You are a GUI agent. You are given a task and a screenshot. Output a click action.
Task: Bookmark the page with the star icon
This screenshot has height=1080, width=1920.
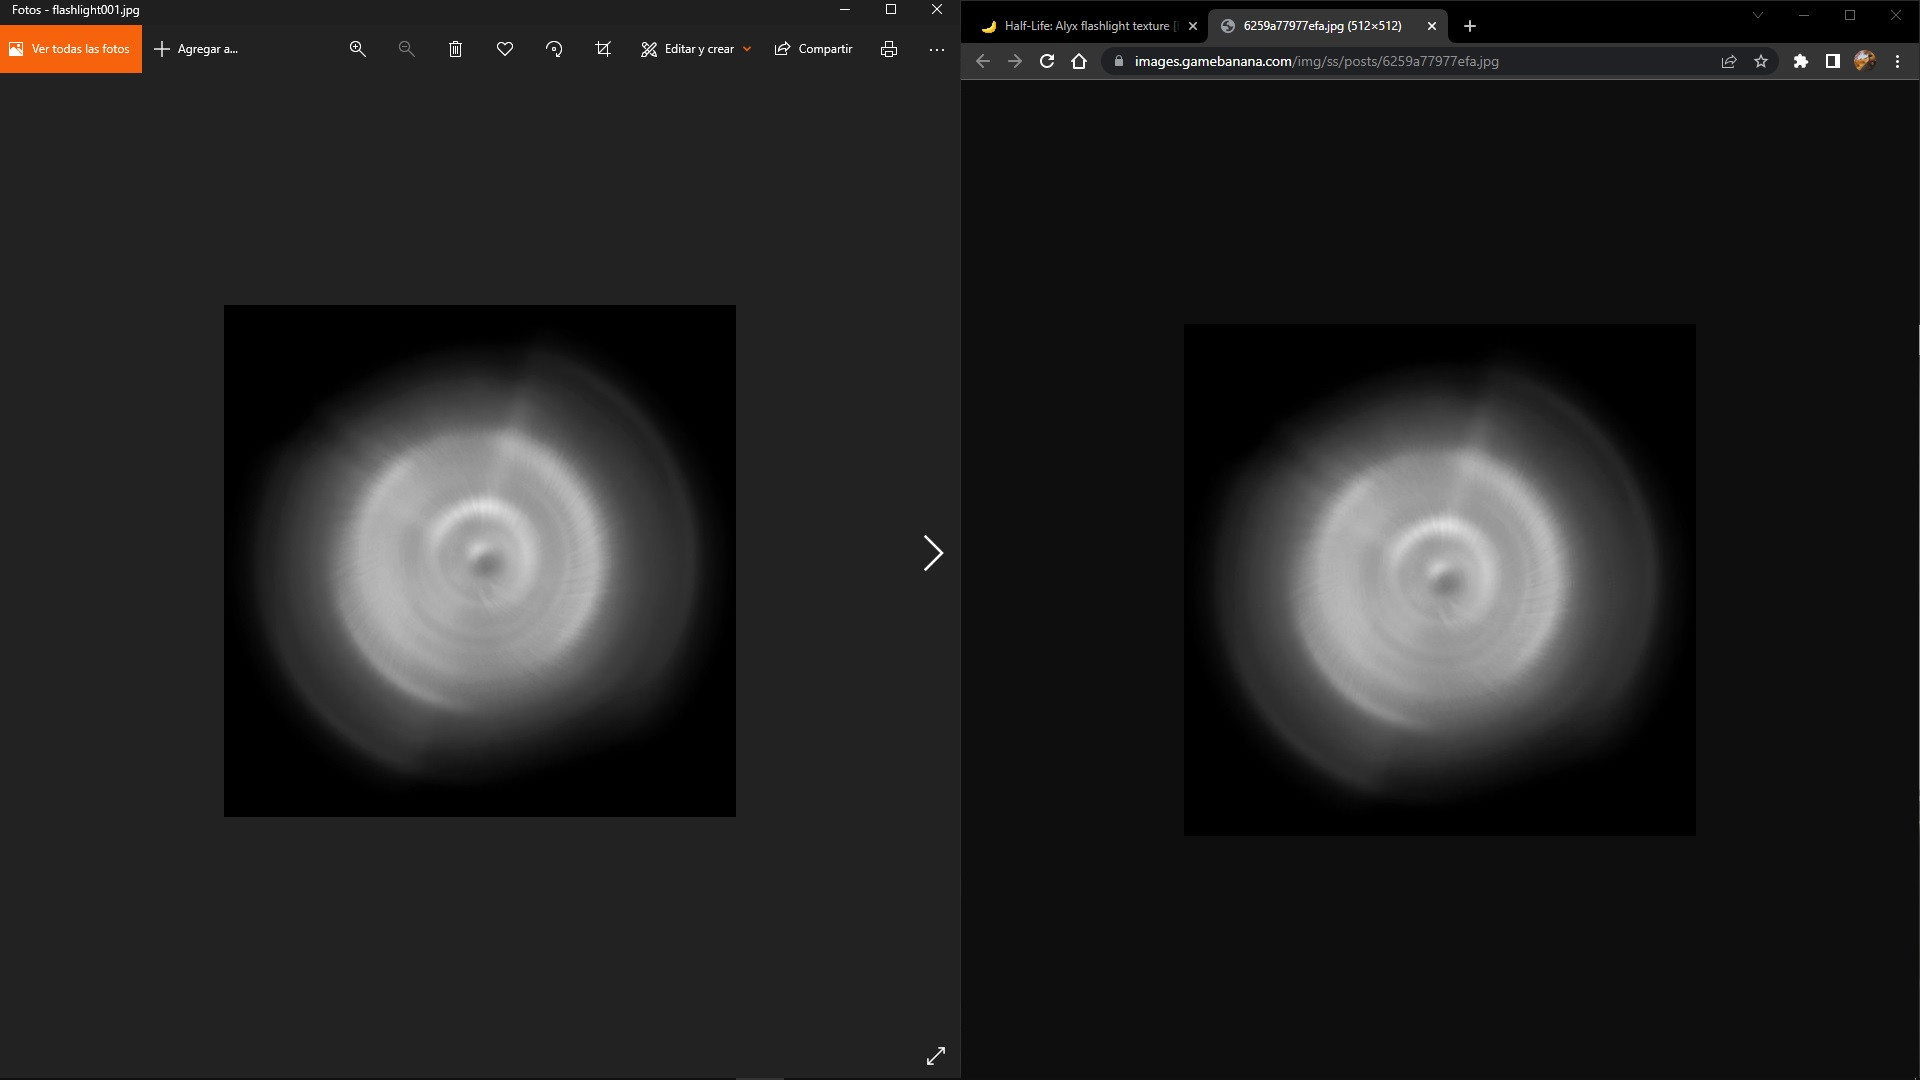point(1761,61)
